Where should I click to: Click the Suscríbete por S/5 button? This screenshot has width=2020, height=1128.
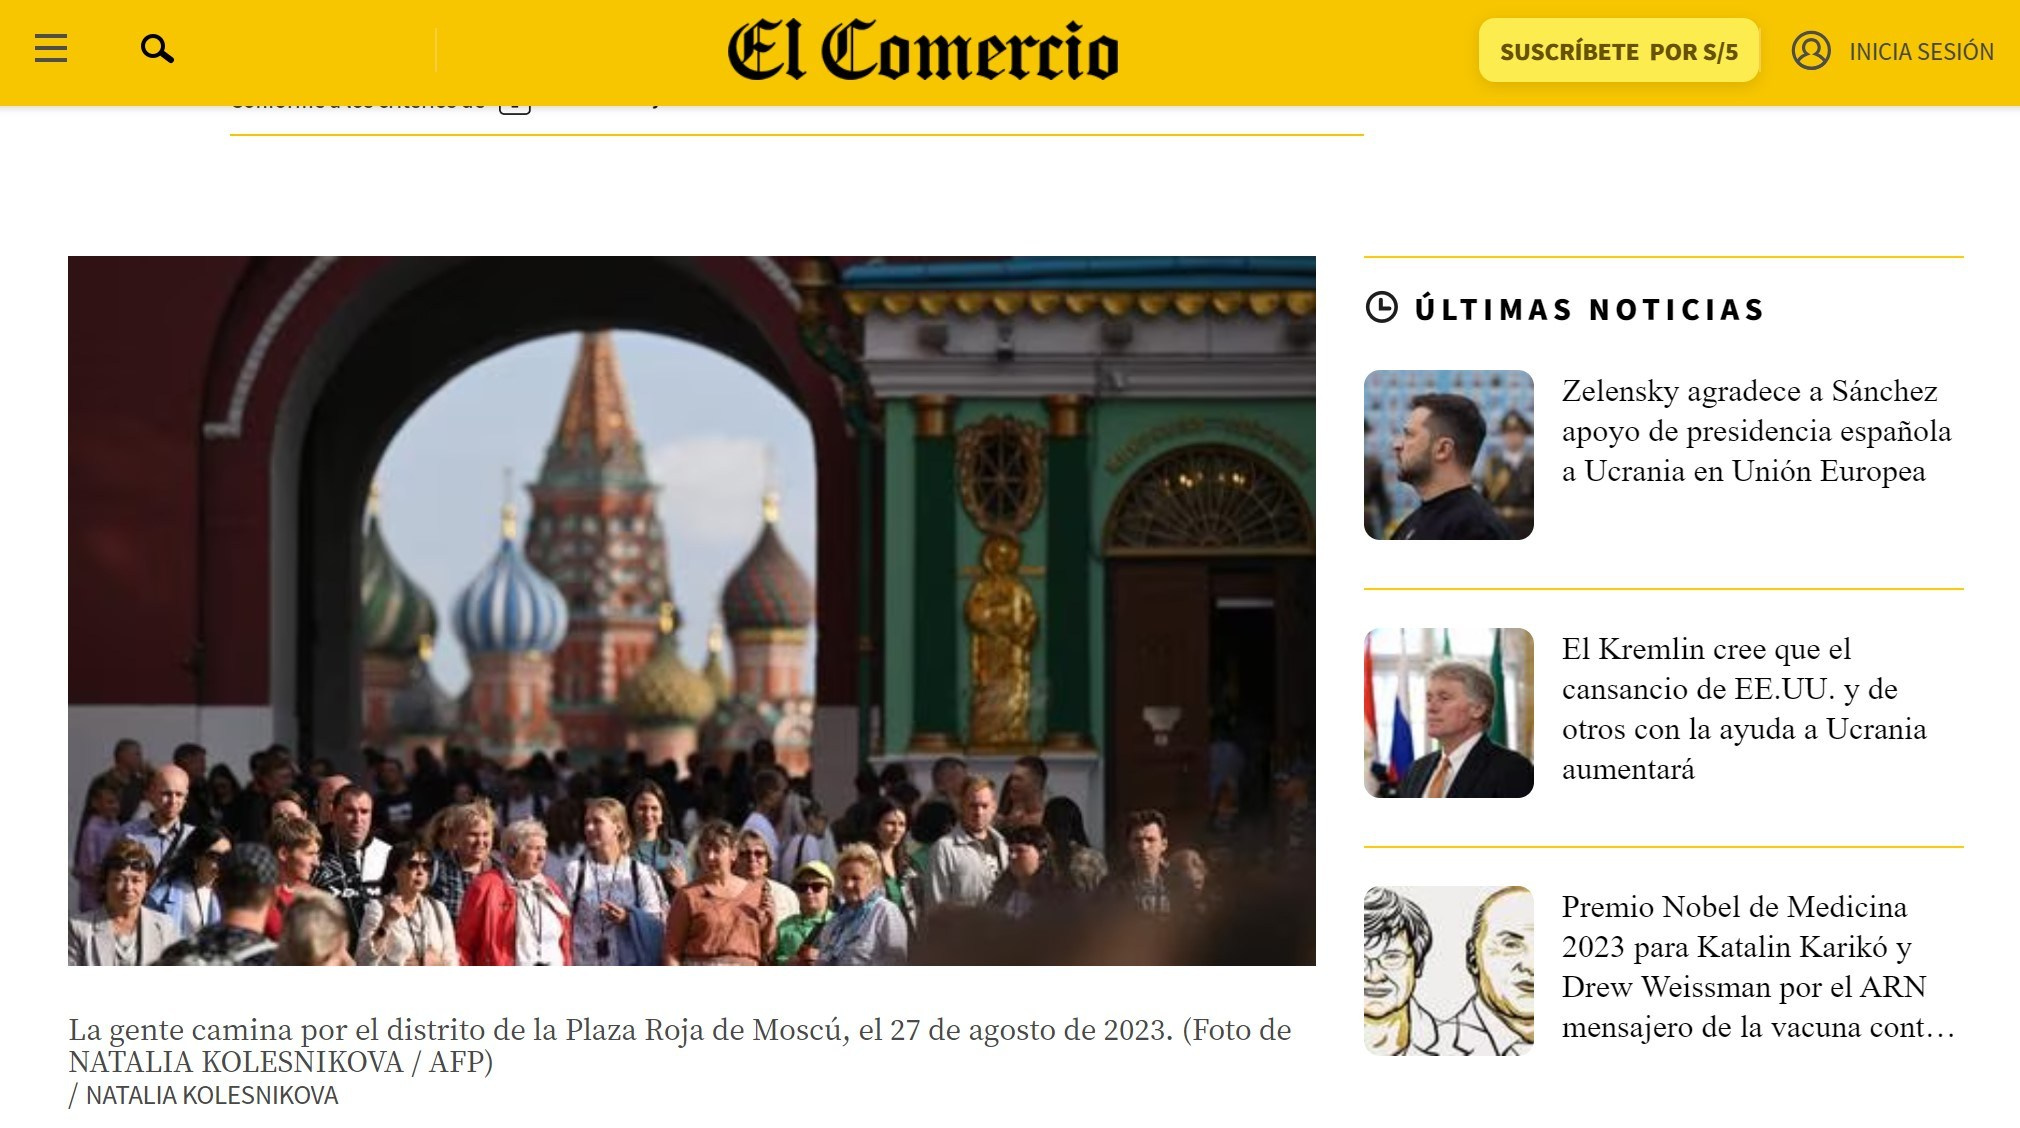tap(1618, 51)
